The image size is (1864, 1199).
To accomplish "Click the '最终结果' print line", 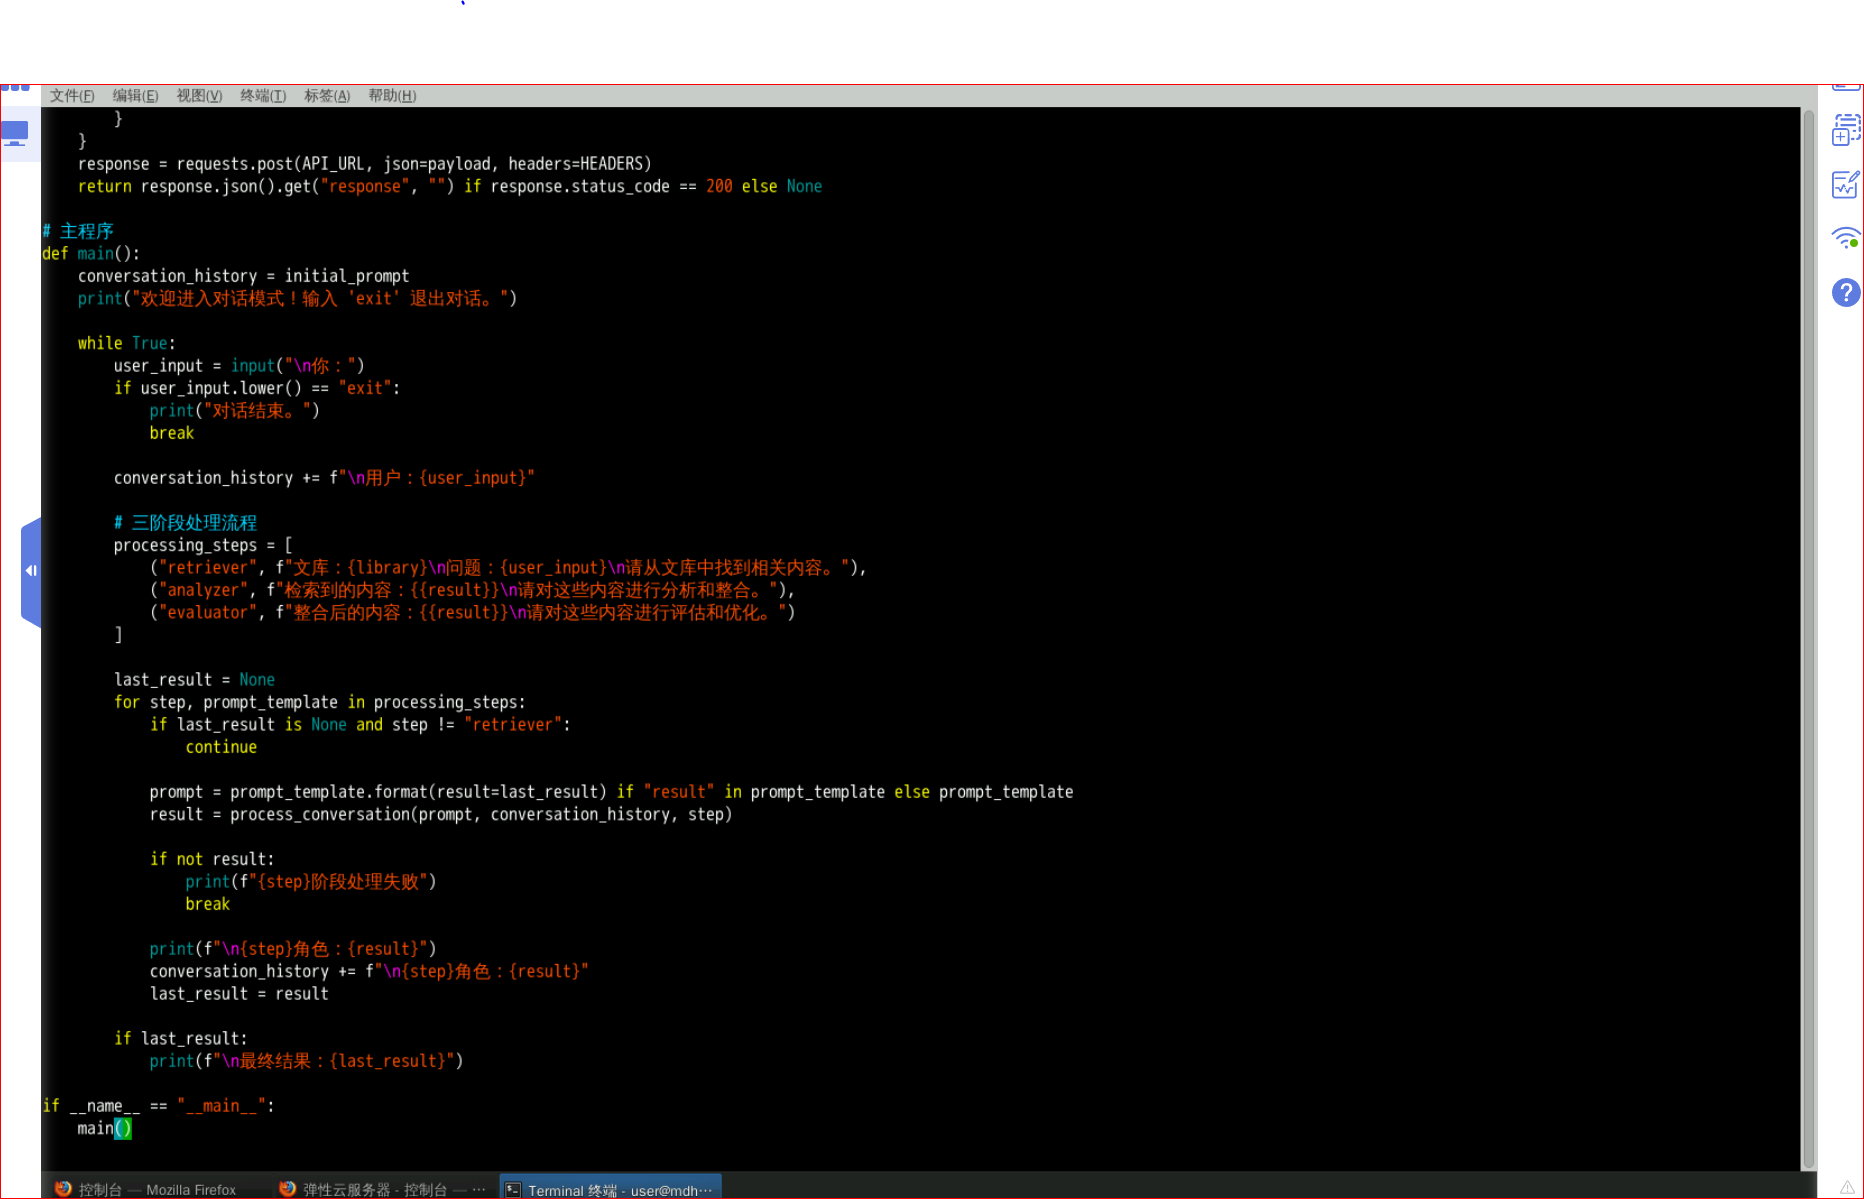I will pyautogui.click(x=306, y=1061).
